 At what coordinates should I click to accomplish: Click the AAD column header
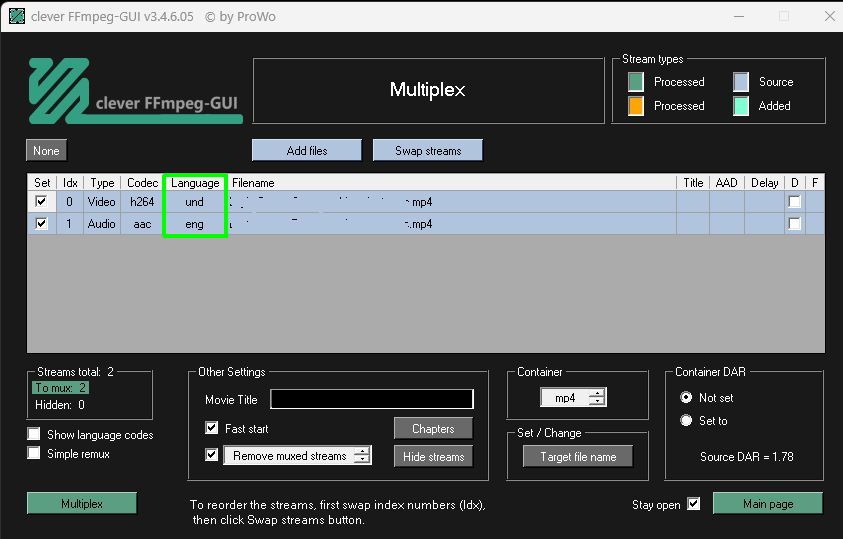(x=726, y=183)
